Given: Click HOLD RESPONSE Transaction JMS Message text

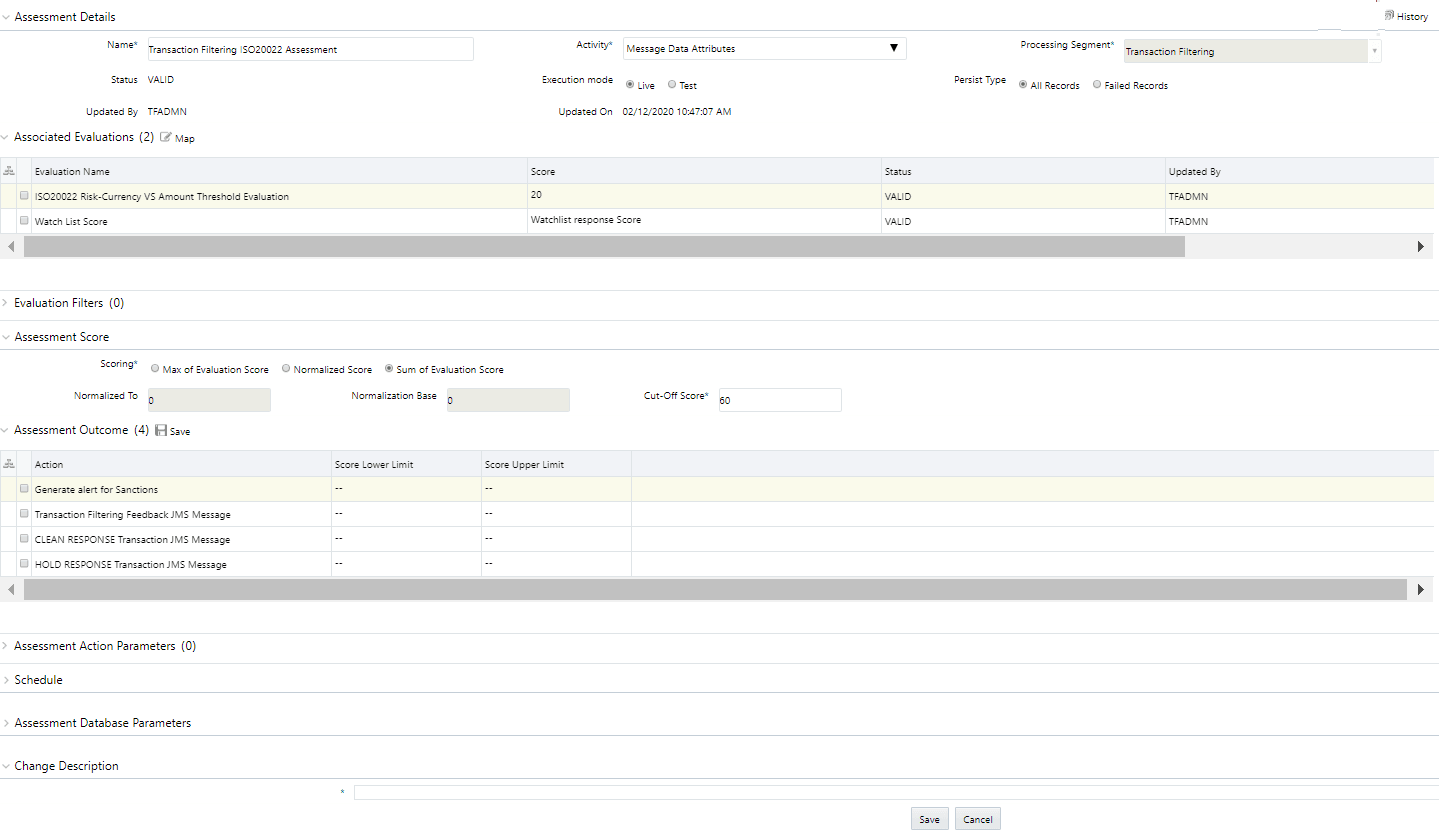Looking at the screenshot, I should (131, 564).
